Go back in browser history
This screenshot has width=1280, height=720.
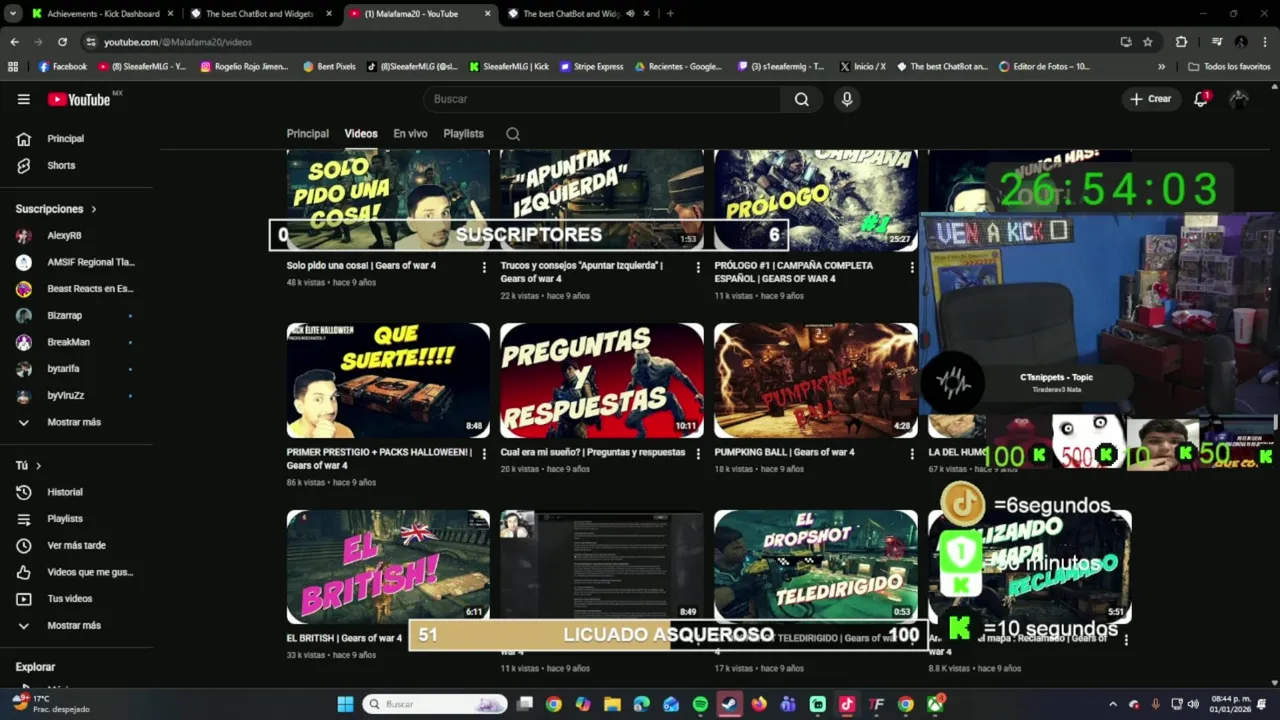[x=14, y=42]
